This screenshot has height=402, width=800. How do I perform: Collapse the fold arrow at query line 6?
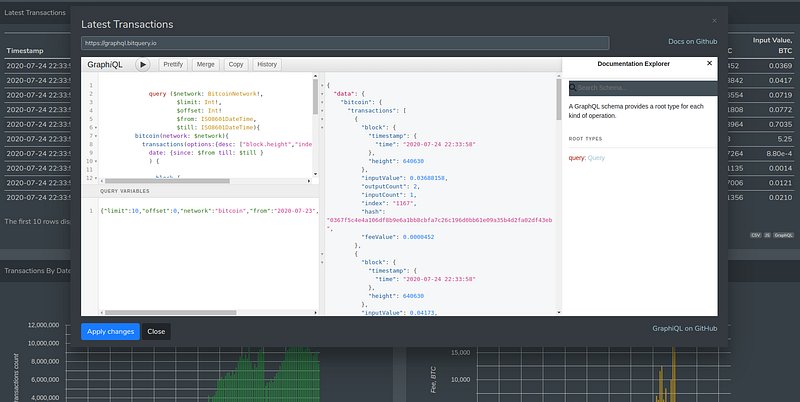(98, 127)
